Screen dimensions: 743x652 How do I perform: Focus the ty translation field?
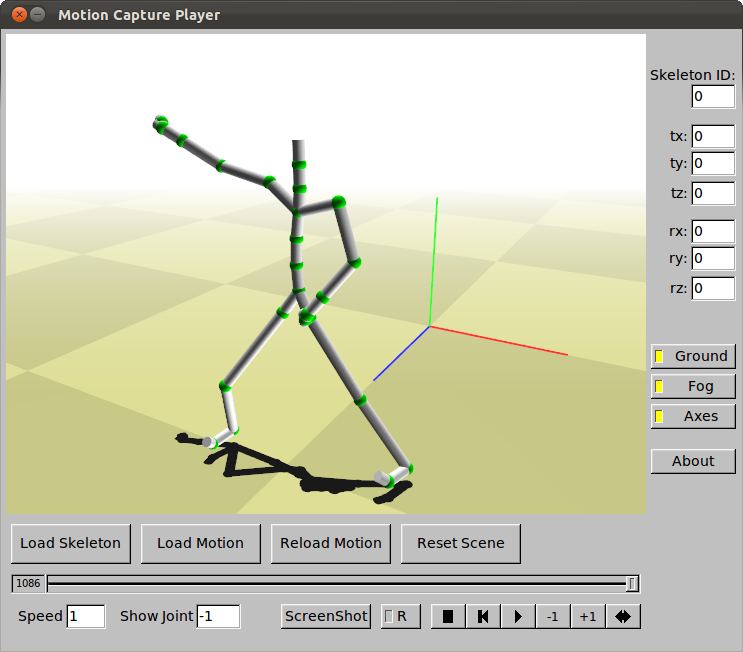tap(713, 163)
